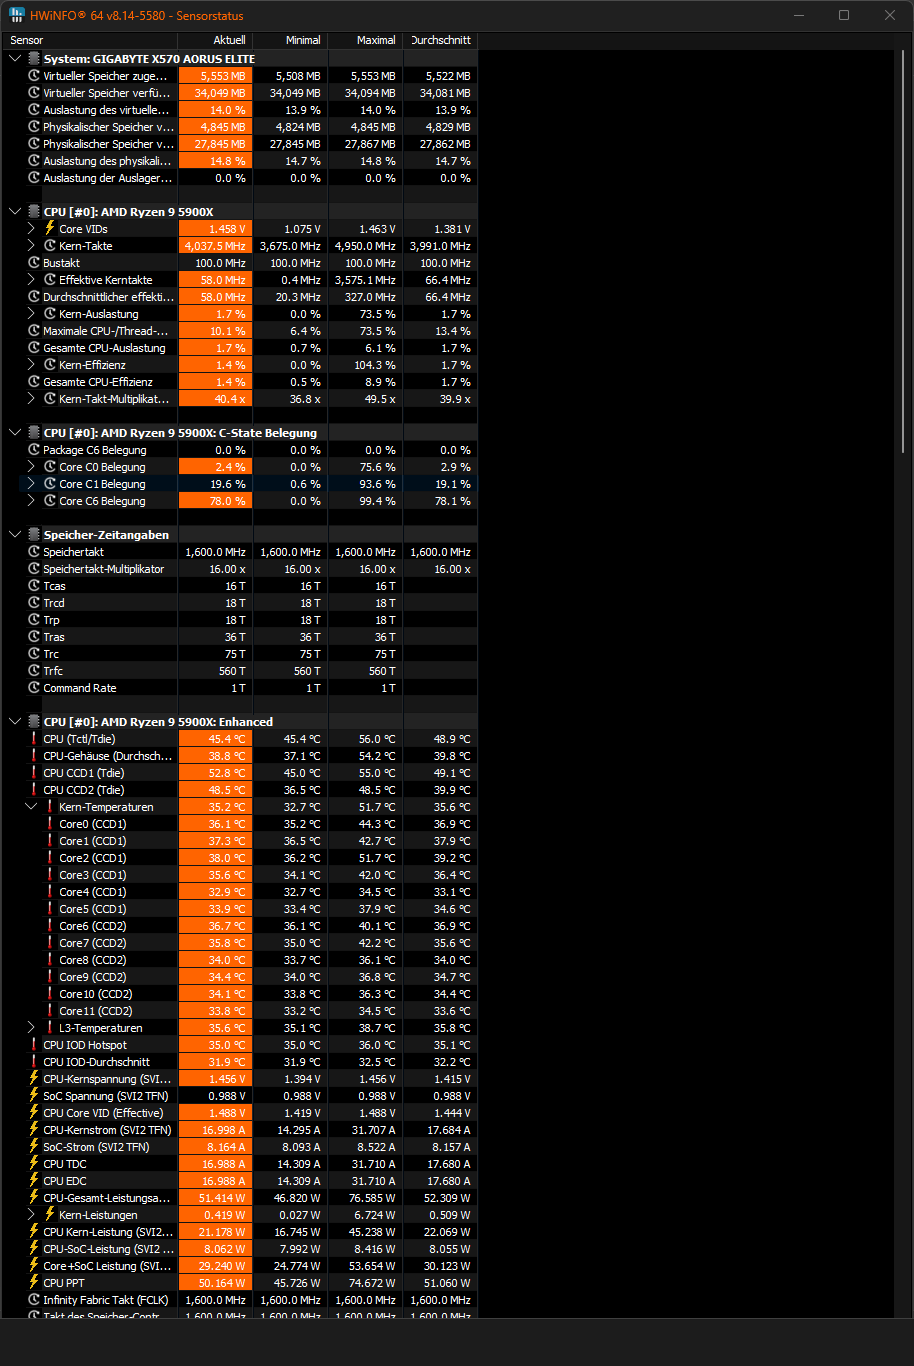
Task: Click the clock icon beside Bustakt
Action: pyautogui.click(x=34, y=263)
